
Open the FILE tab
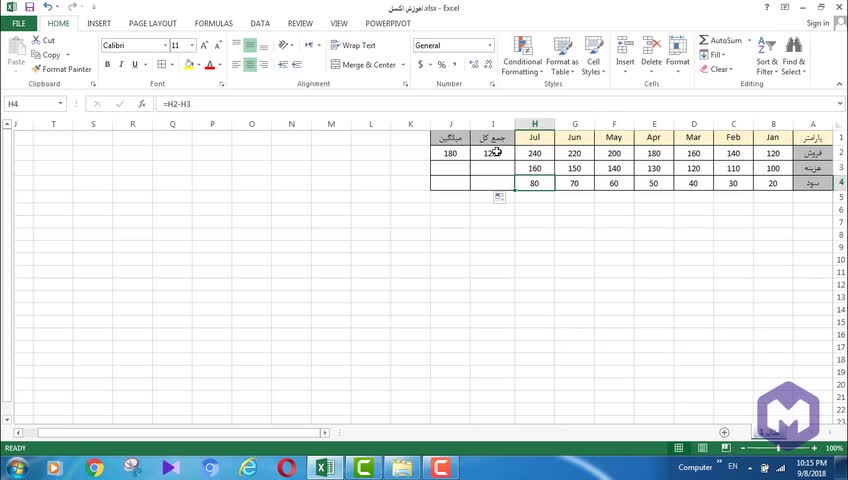click(x=18, y=23)
